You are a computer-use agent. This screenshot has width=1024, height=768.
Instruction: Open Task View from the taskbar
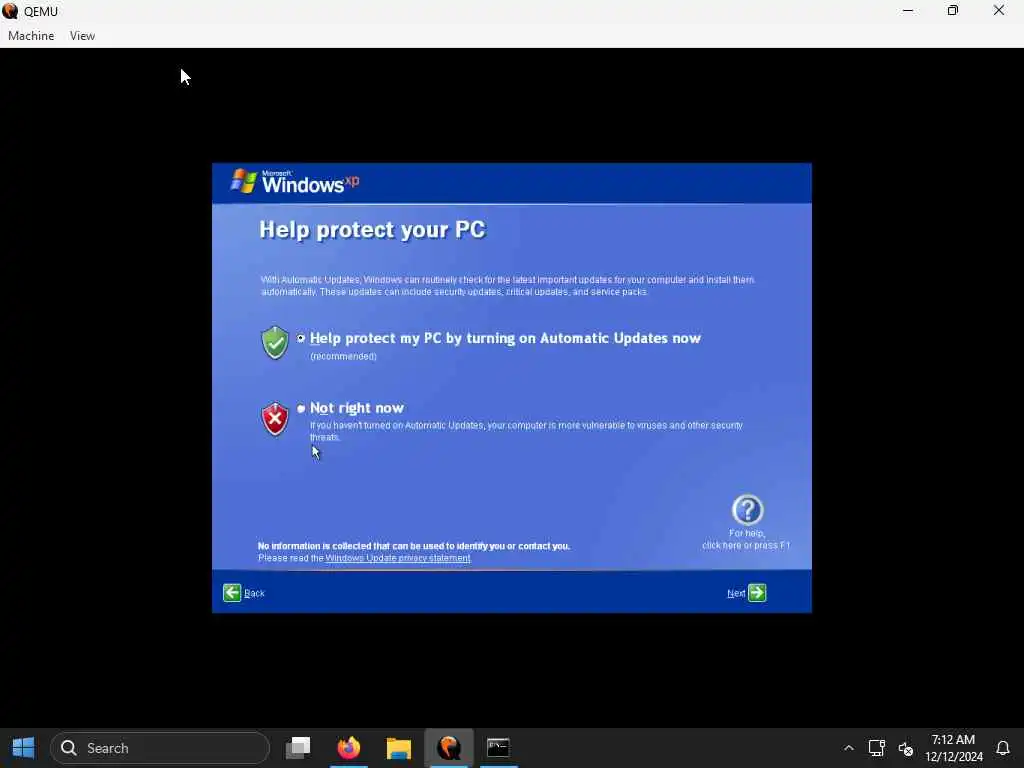click(298, 748)
